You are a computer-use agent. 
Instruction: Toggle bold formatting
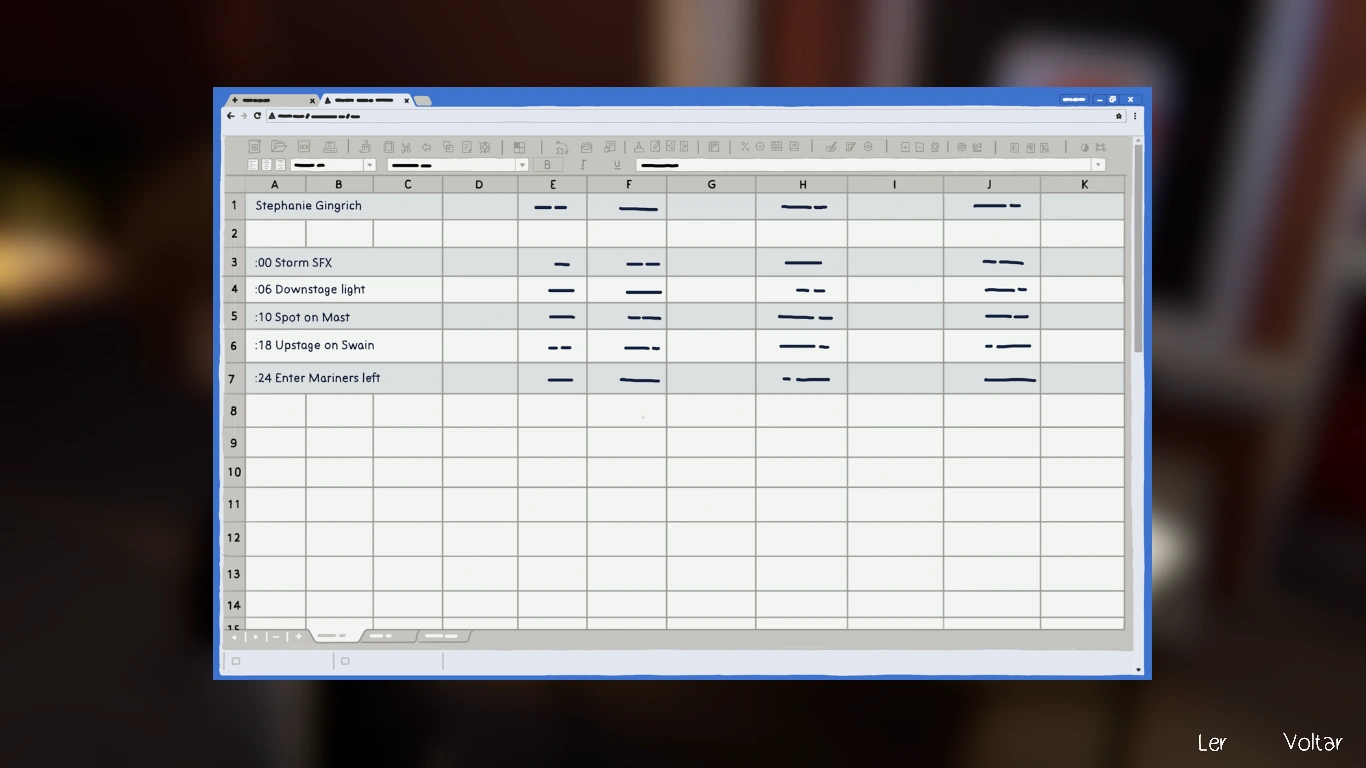(x=547, y=165)
